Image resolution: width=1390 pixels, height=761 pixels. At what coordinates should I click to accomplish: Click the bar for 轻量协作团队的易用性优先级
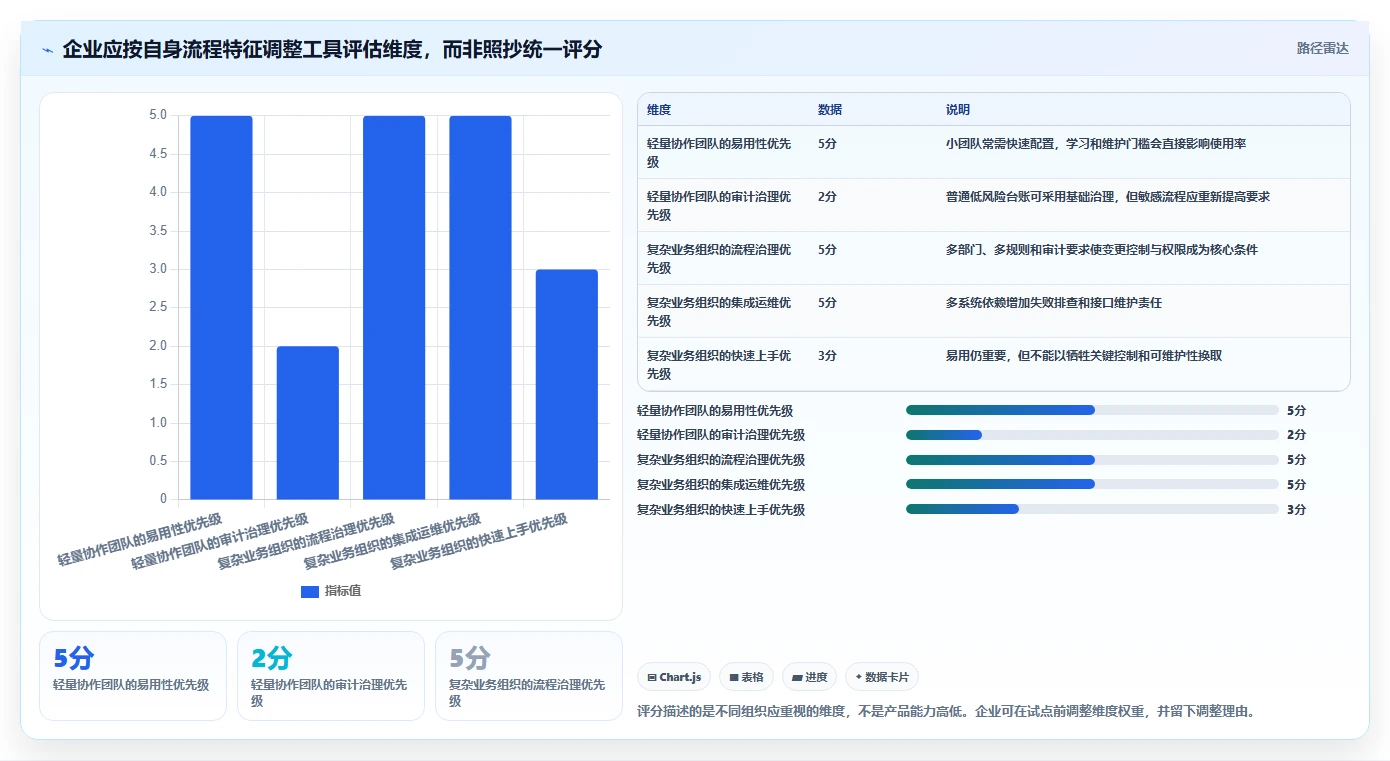click(221, 307)
